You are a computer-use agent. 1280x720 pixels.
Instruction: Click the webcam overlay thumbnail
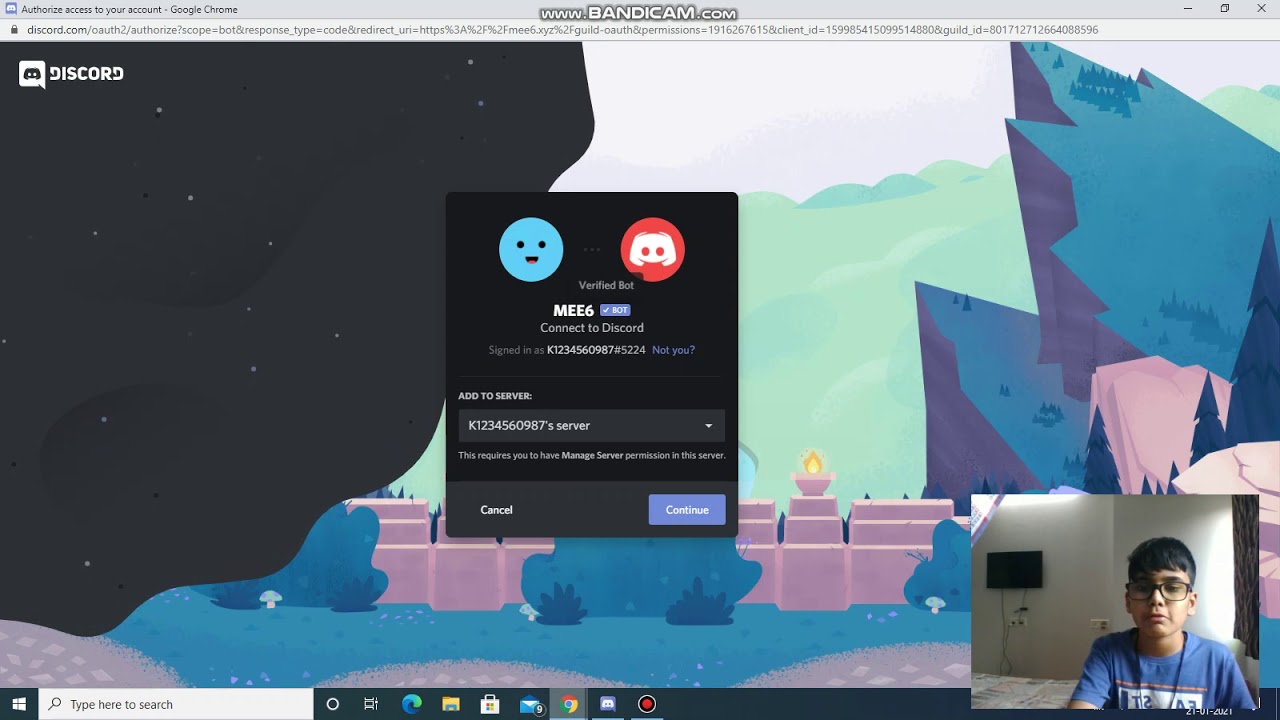click(x=1115, y=601)
